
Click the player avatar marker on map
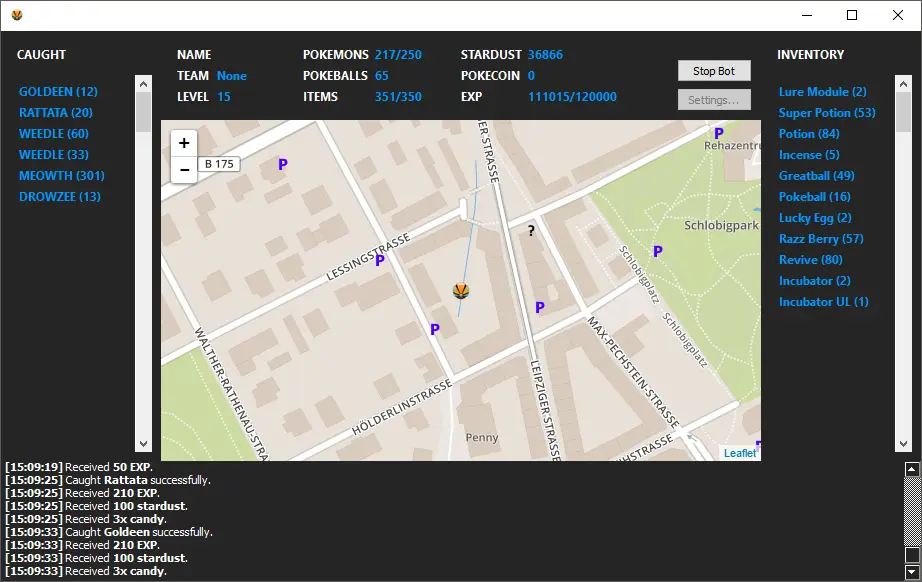pos(461,291)
